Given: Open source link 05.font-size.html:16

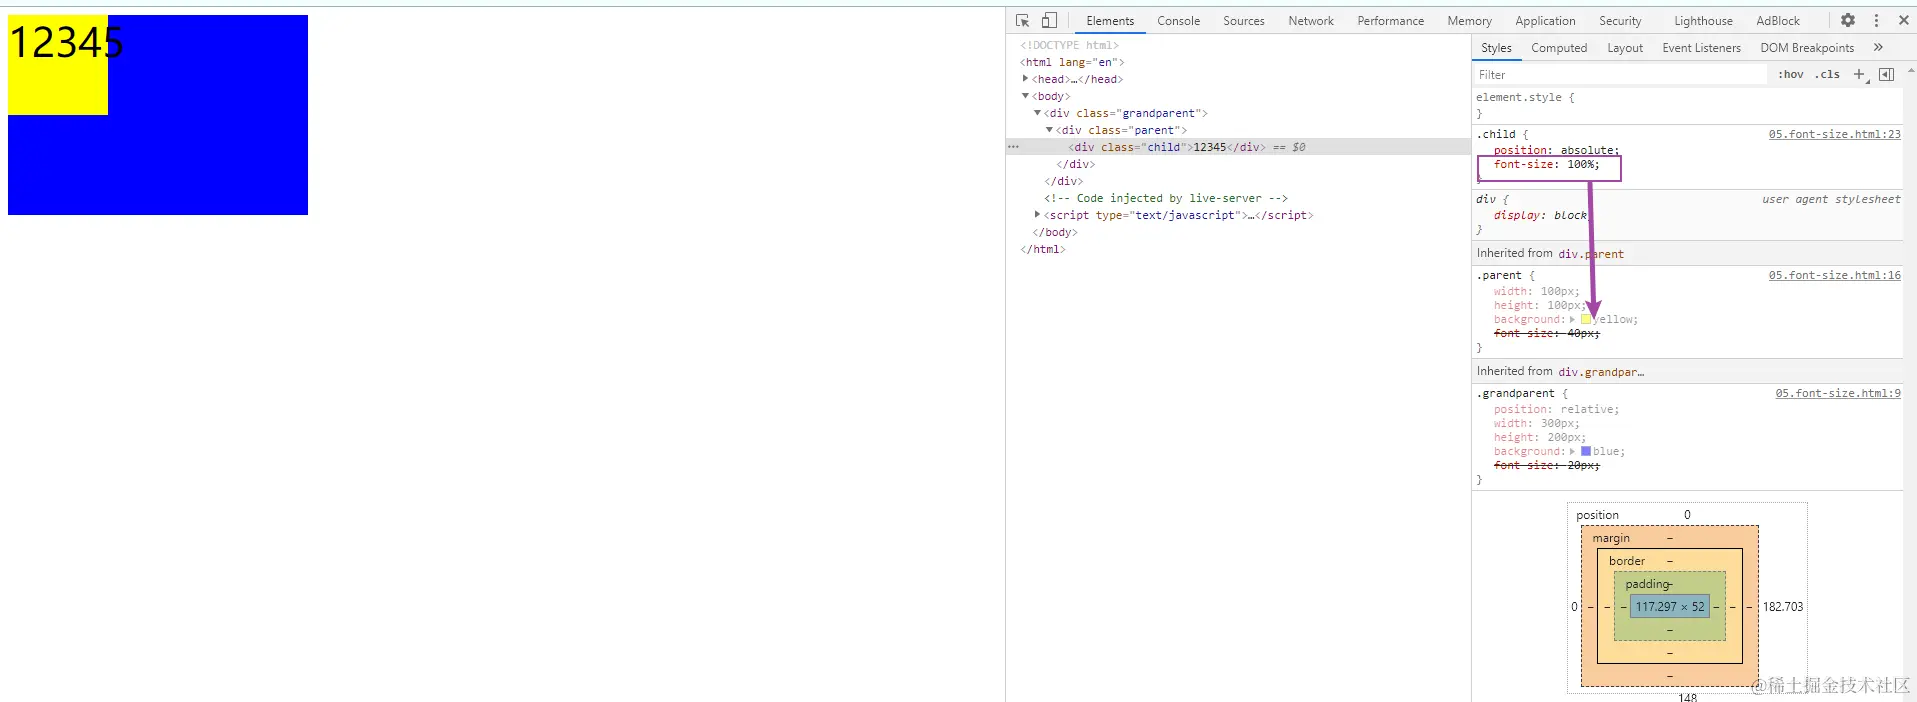Looking at the screenshot, I should (1834, 275).
